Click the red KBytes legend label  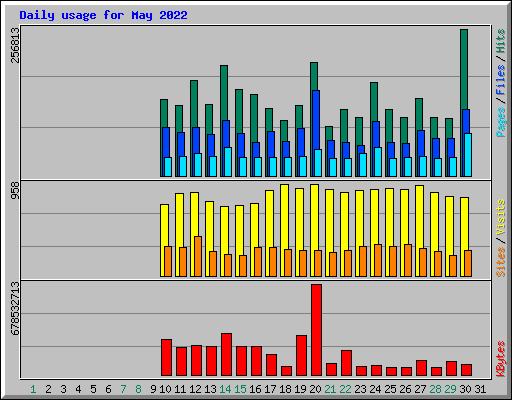501,359
